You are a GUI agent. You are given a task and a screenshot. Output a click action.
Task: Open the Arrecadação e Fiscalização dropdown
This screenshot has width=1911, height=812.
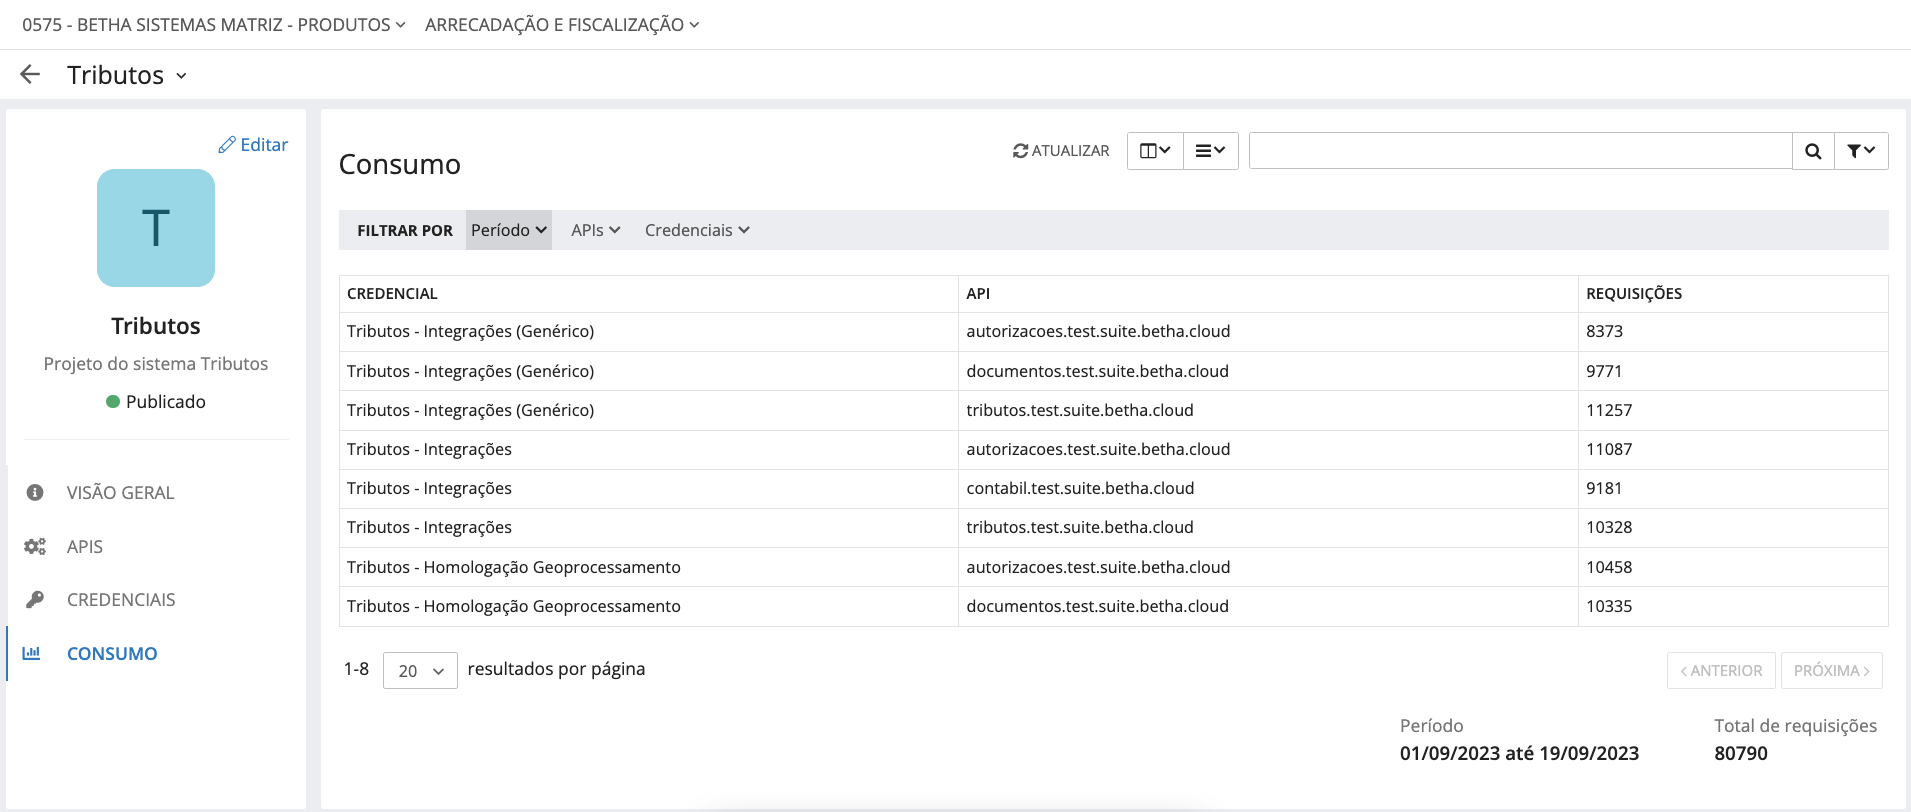click(x=562, y=25)
